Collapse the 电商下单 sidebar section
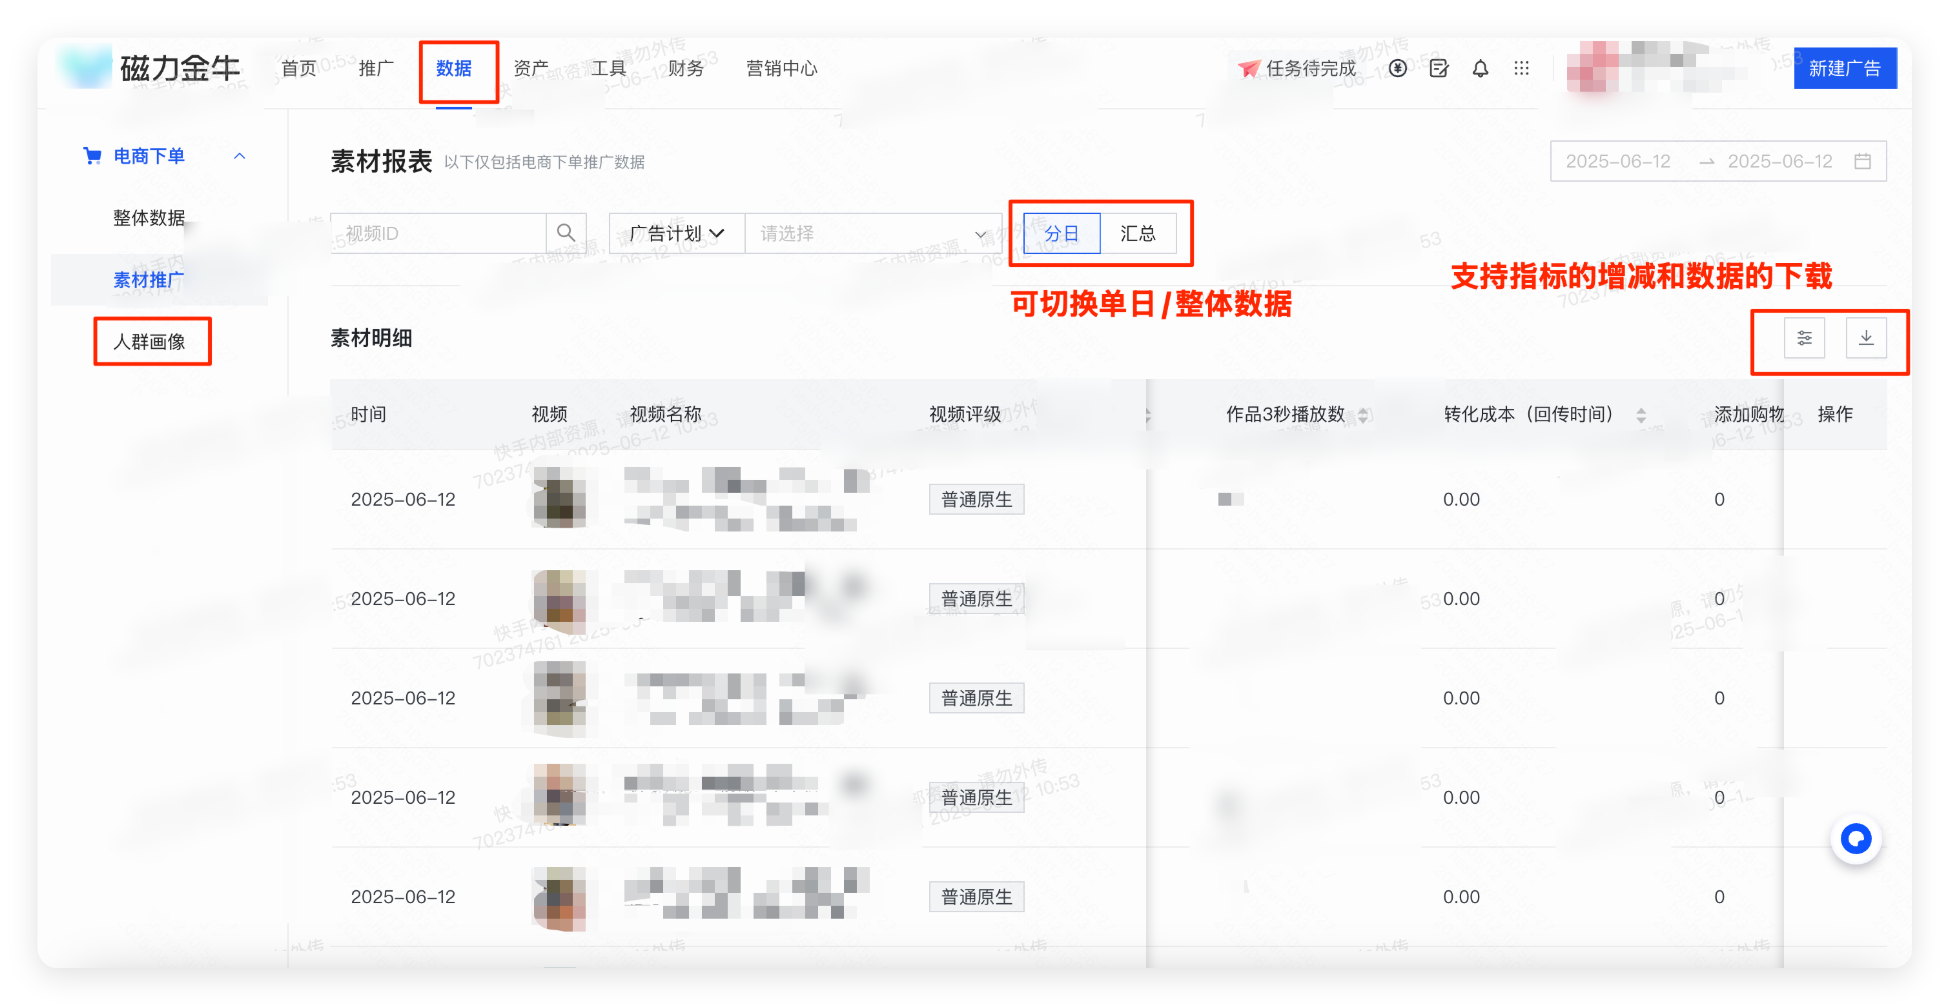Screen dimensions: 1949x1005 [239, 156]
